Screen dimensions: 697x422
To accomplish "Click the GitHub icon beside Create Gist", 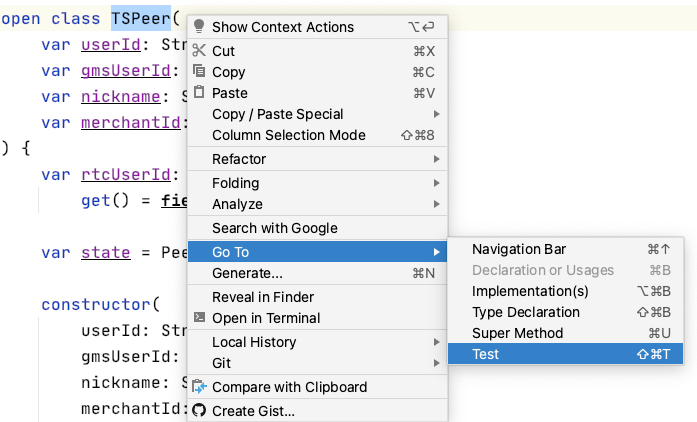I will (199, 411).
